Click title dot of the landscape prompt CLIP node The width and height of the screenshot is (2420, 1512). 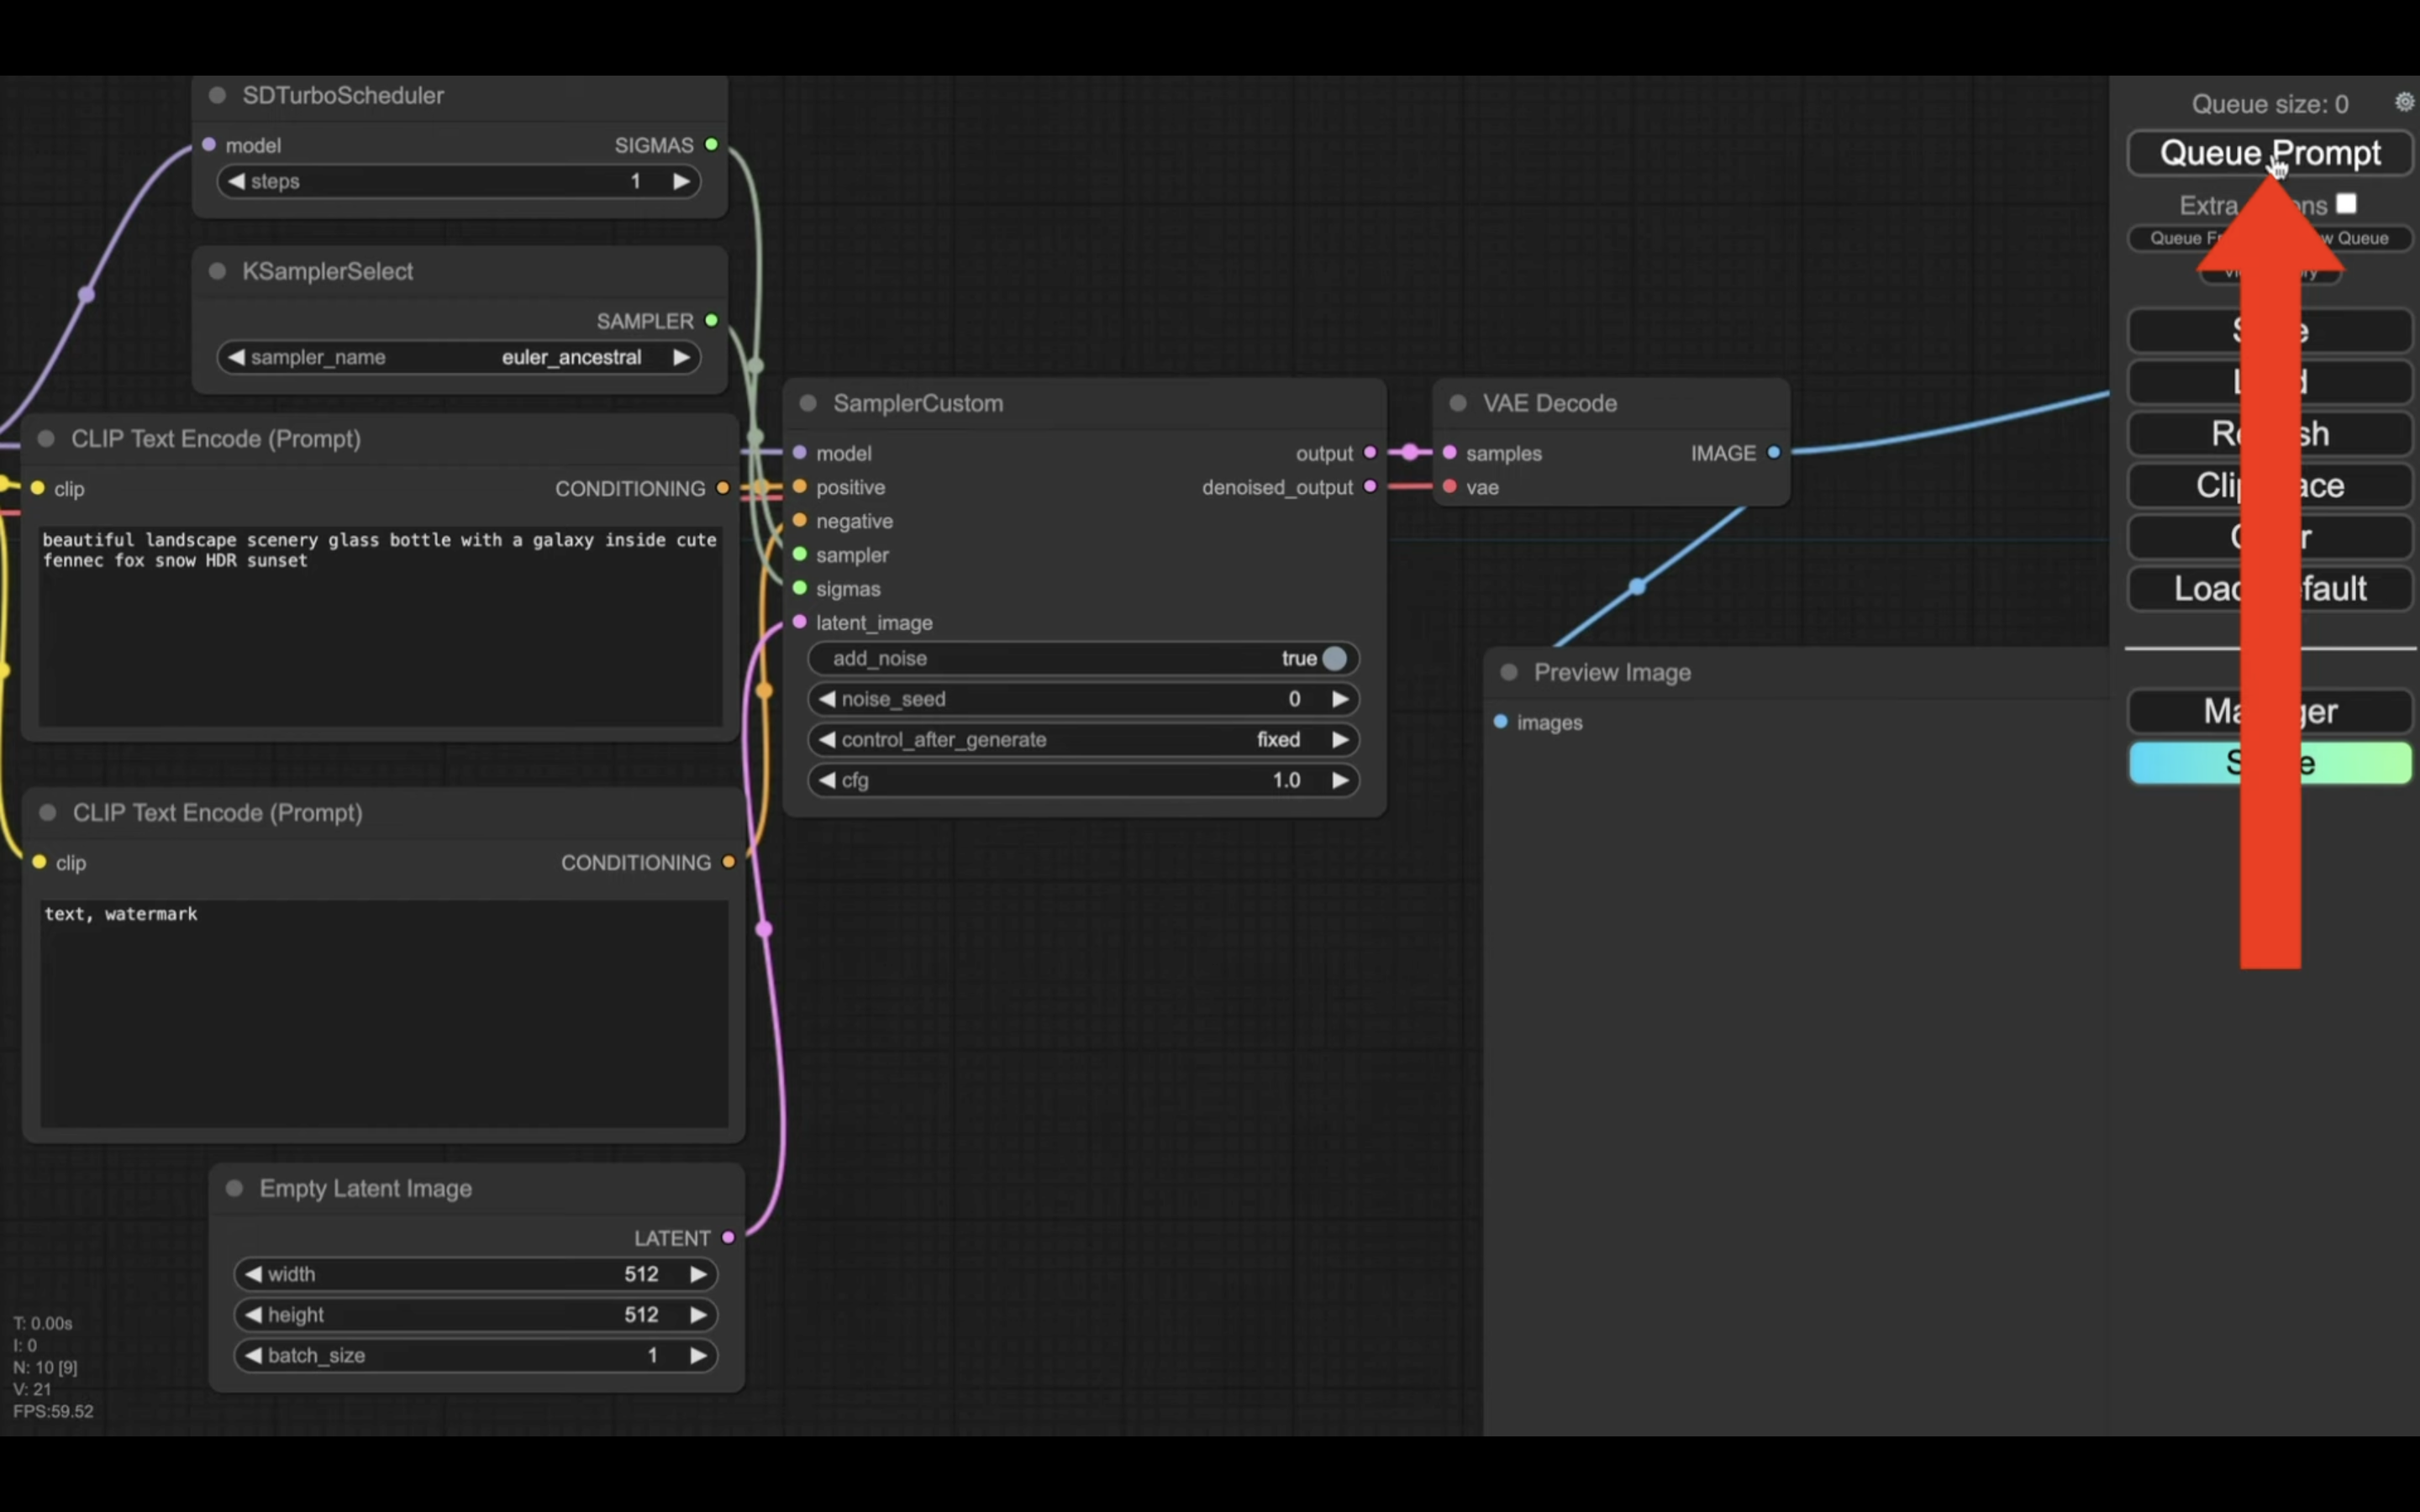(46, 439)
